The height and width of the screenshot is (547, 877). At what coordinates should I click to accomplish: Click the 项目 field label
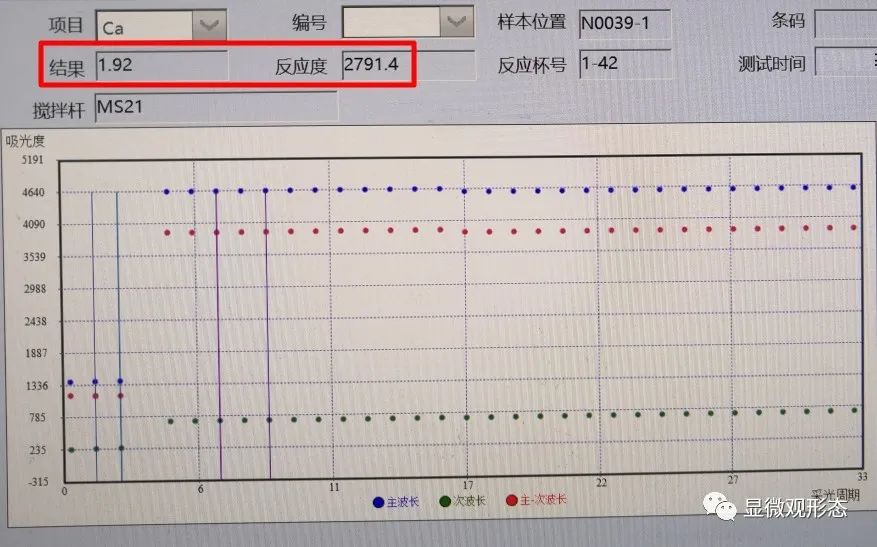pyautogui.click(x=66, y=25)
